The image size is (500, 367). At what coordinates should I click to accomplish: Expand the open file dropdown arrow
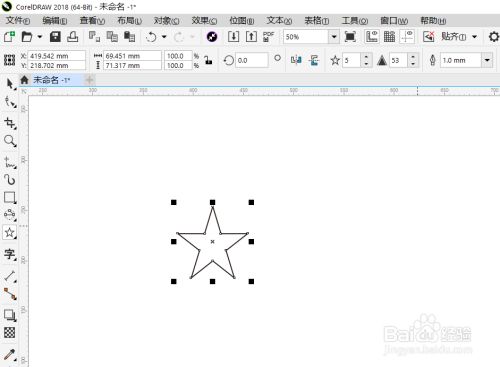click(x=40, y=36)
